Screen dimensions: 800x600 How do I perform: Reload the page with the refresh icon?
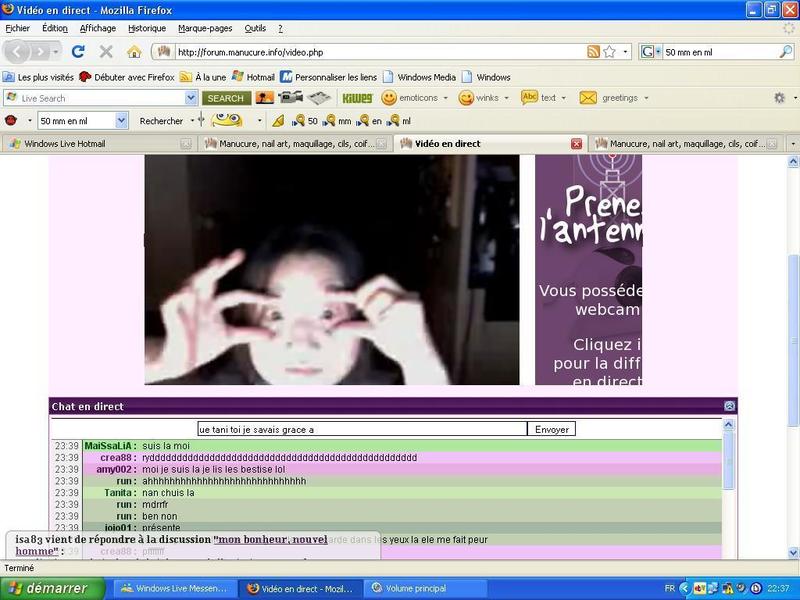(78, 51)
